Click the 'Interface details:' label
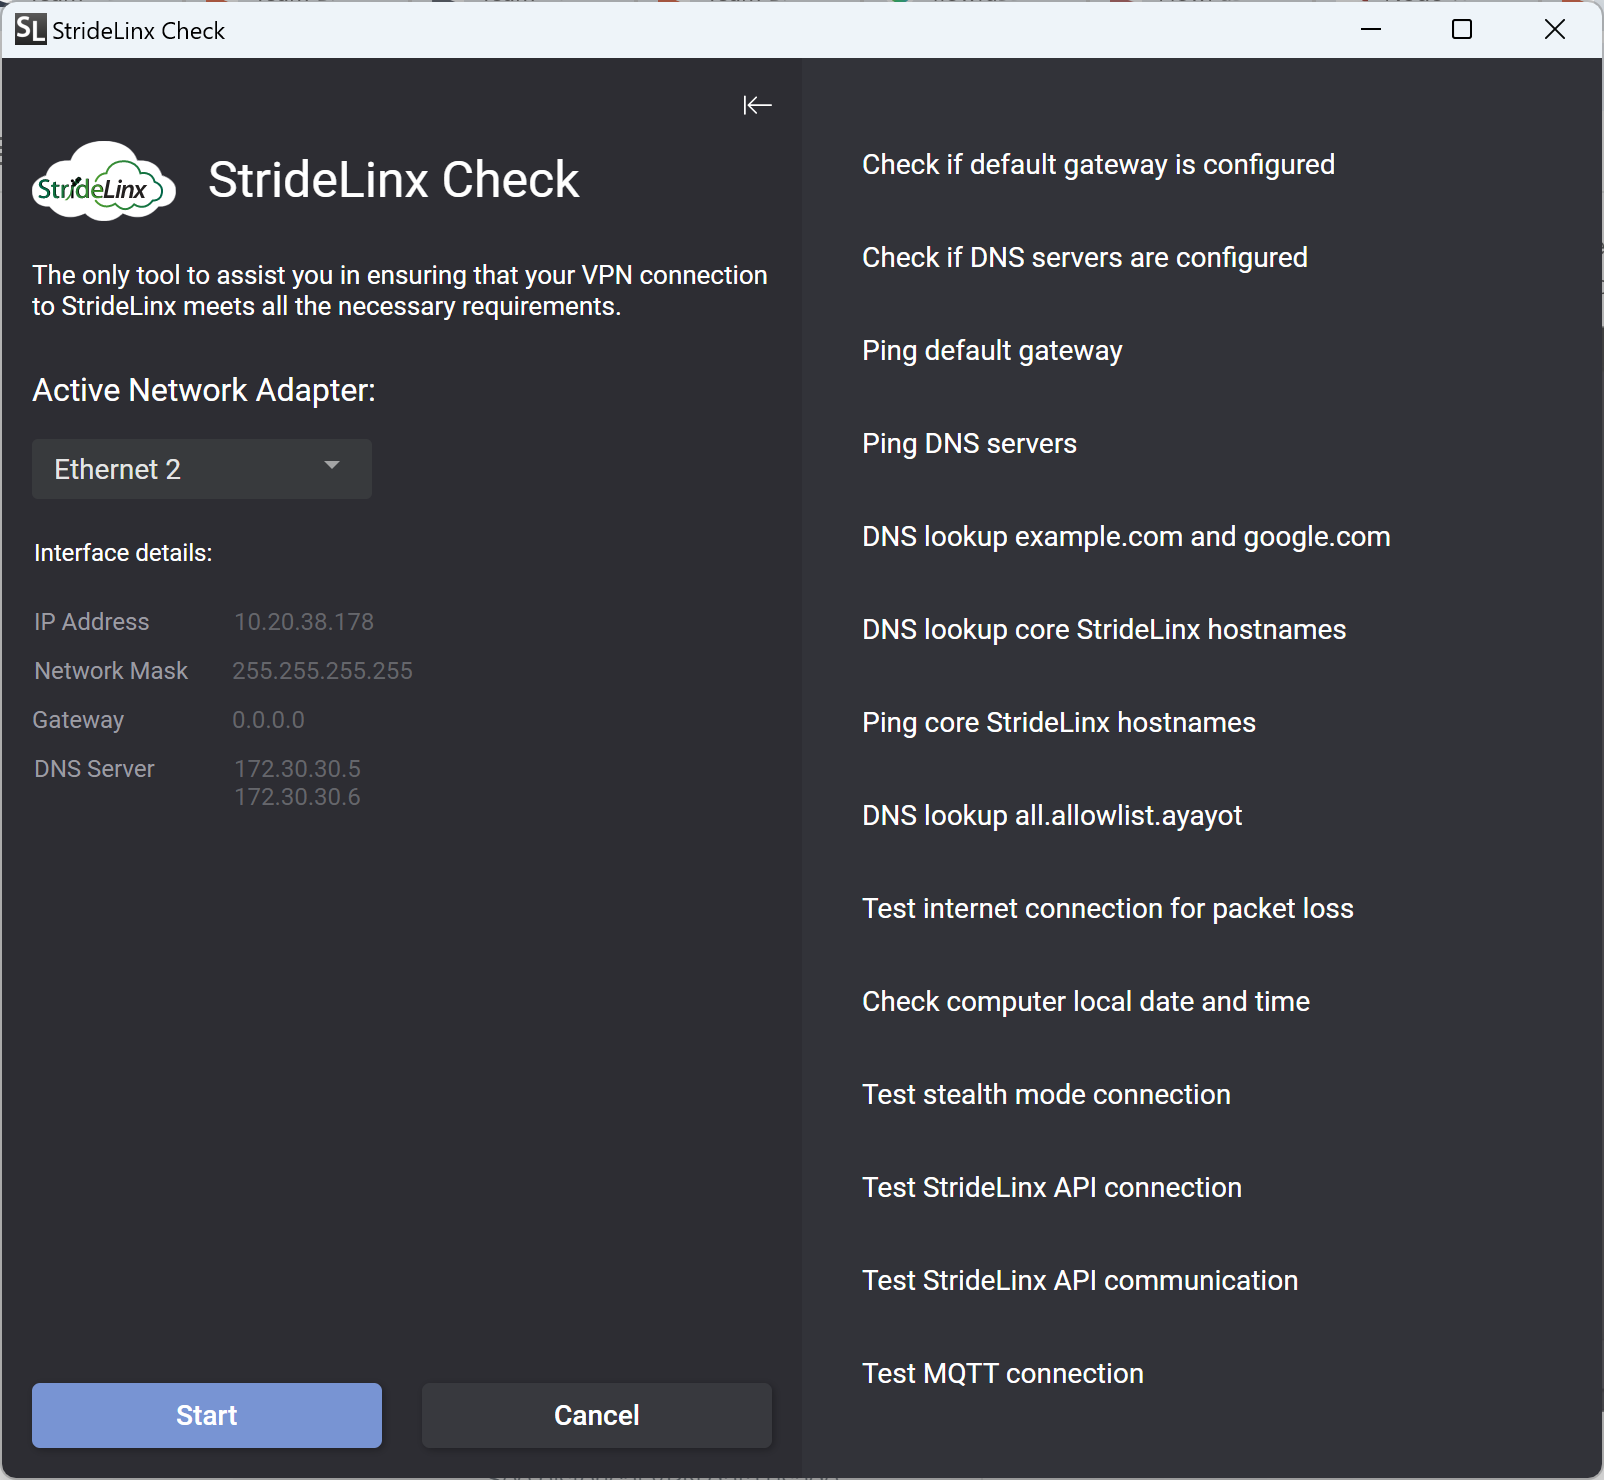Image resolution: width=1604 pixels, height=1480 pixels. point(123,553)
